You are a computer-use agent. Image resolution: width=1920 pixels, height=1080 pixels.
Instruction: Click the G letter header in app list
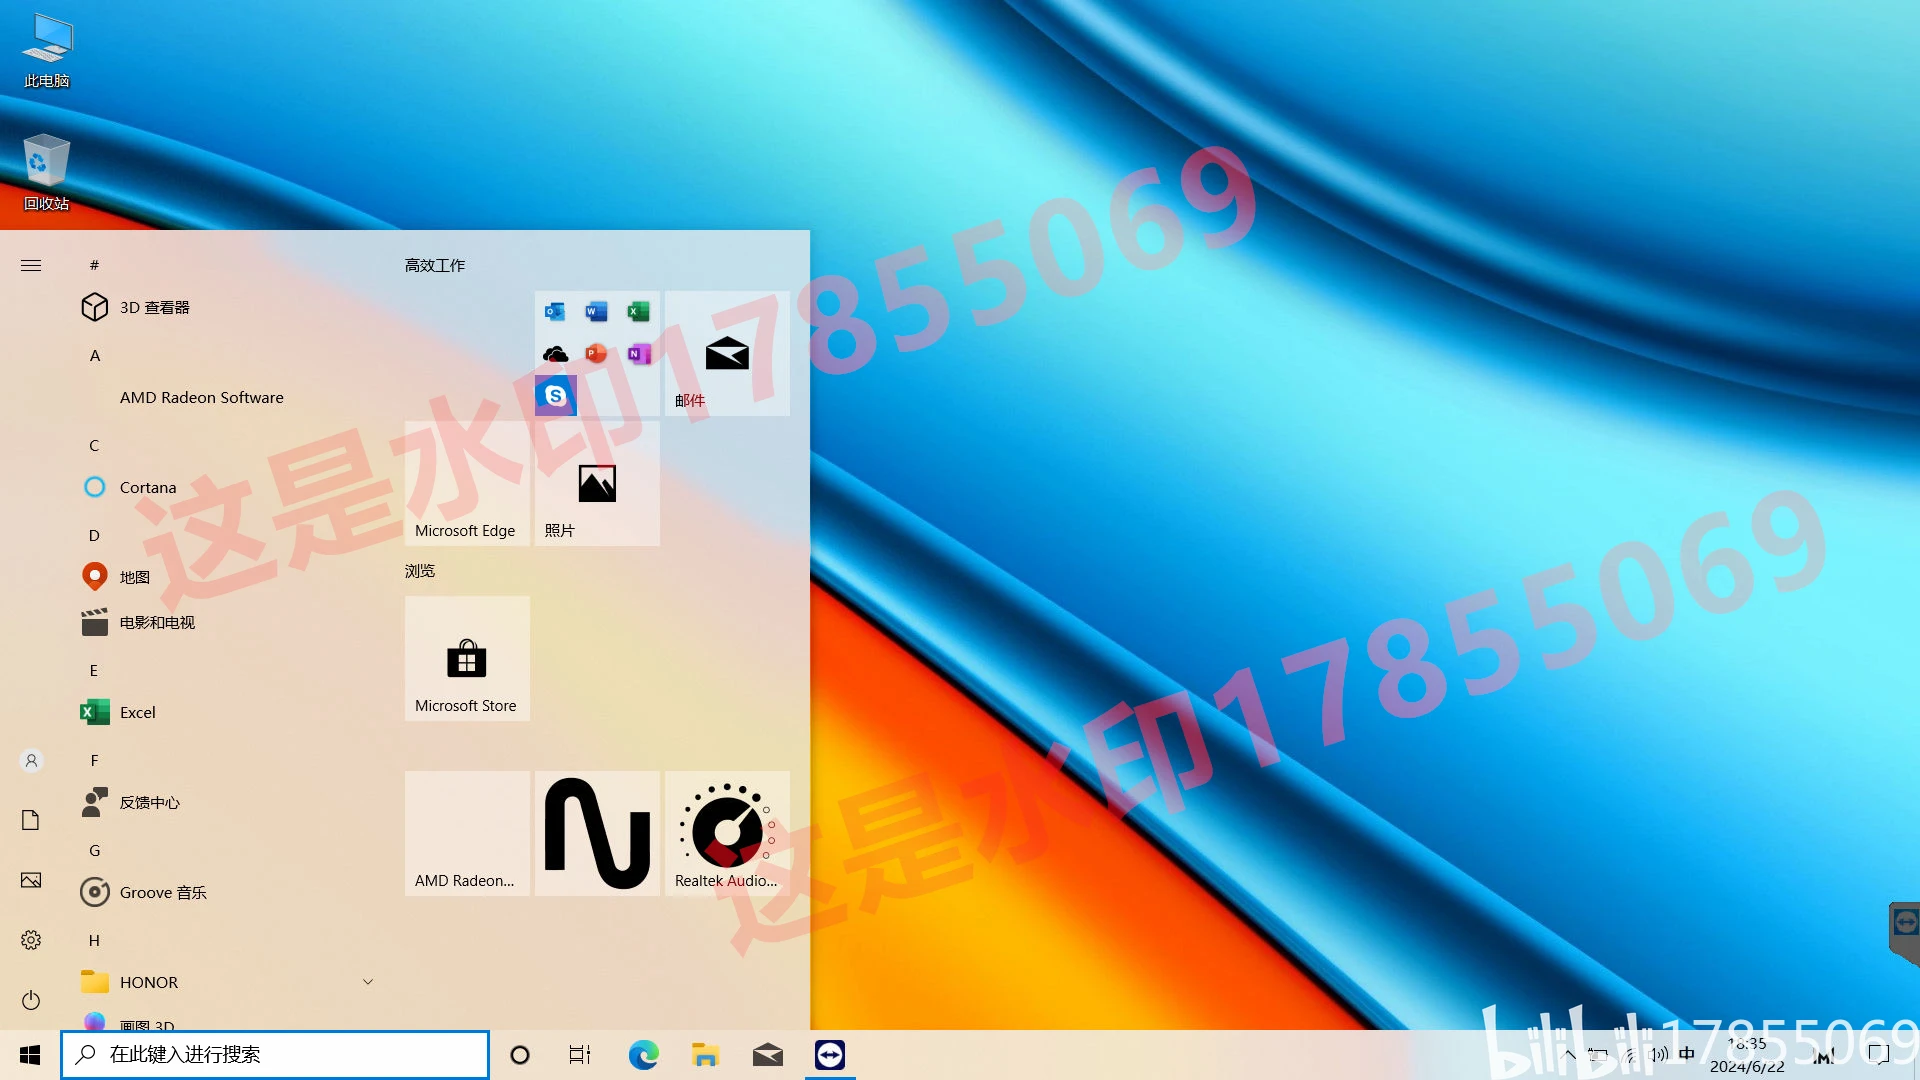tap(95, 850)
